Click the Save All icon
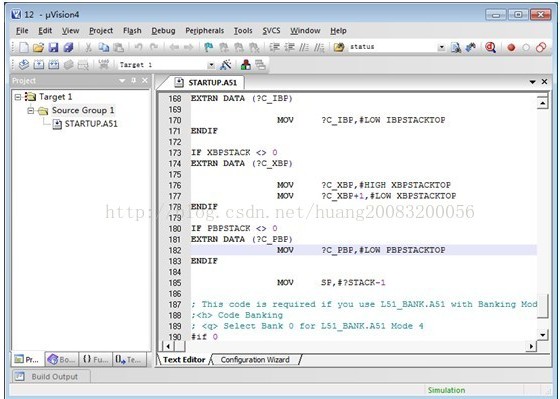The height and width of the screenshot is (399, 560). [68, 47]
